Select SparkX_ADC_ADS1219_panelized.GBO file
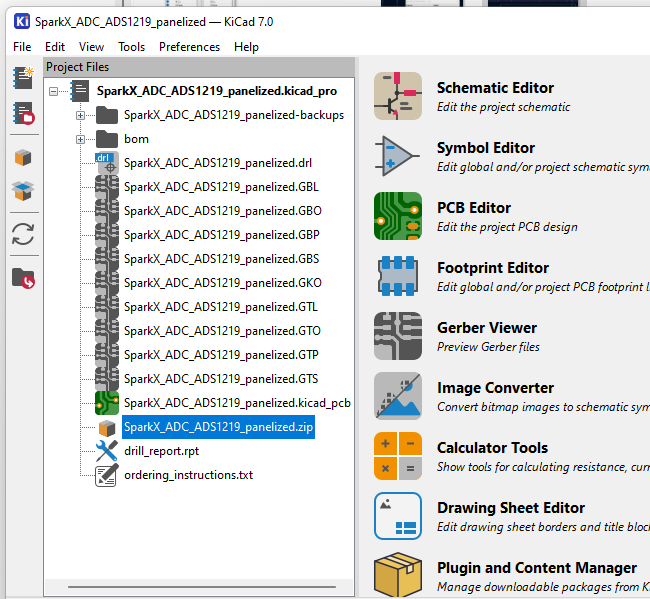The width and height of the screenshot is (650, 599). [223, 211]
